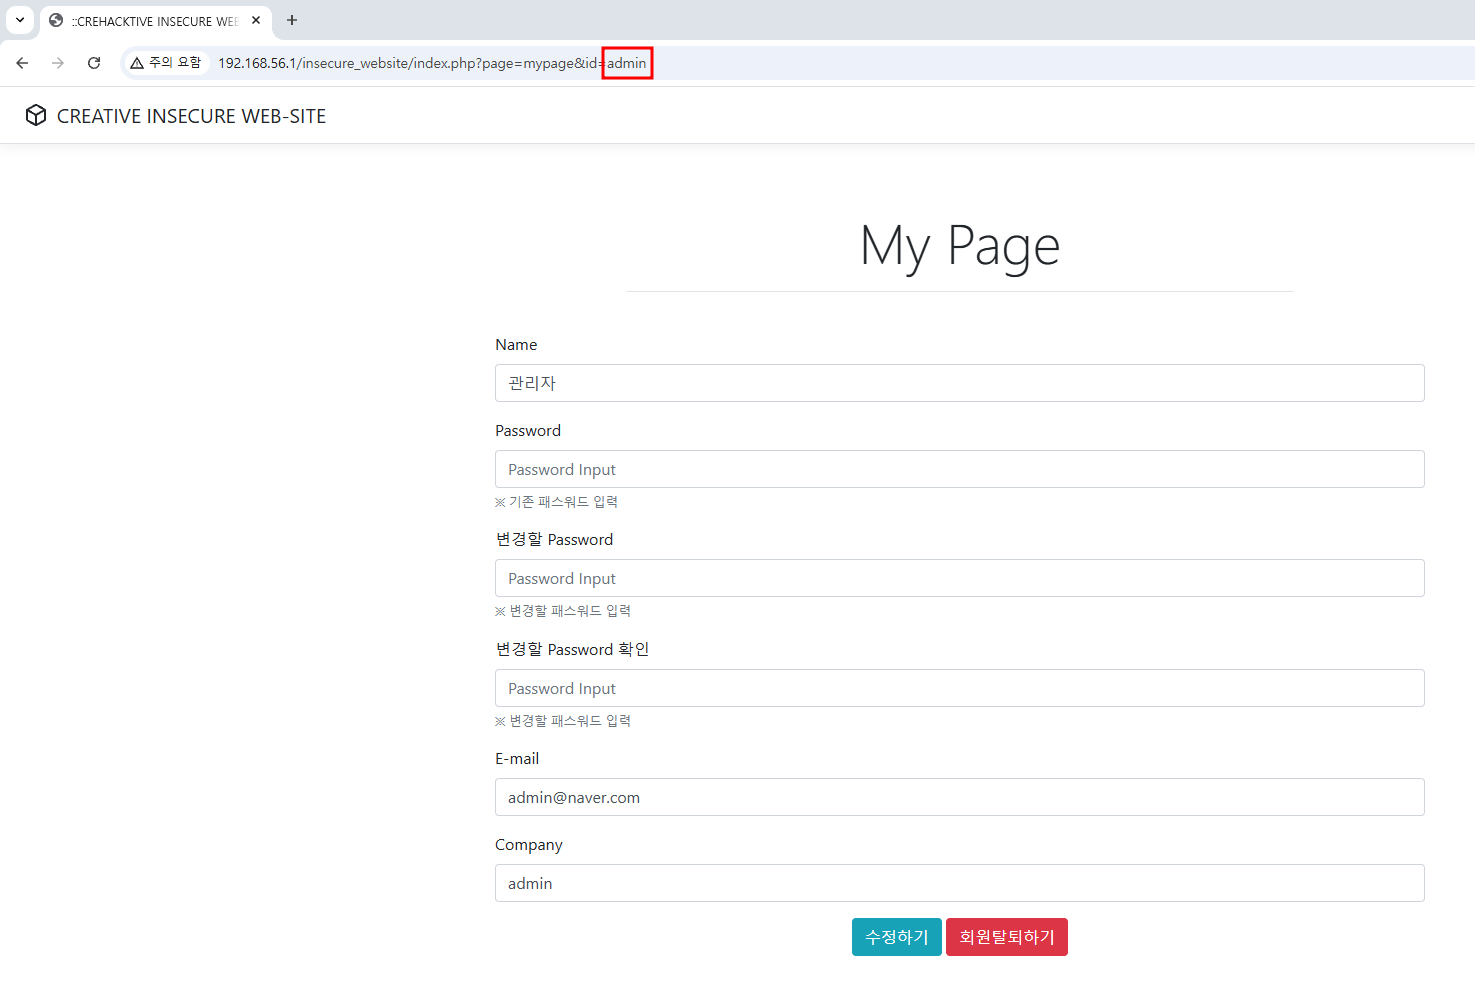This screenshot has width=1475, height=993.
Task: Go forward to the next page
Action: coord(58,63)
